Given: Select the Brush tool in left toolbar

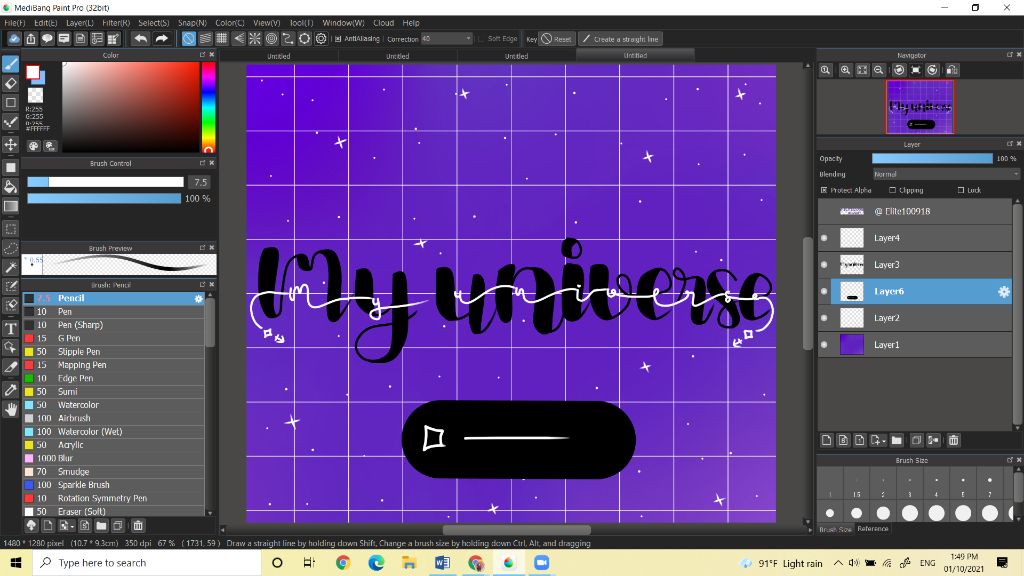Looking at the screenshot, I should (10, 64).
